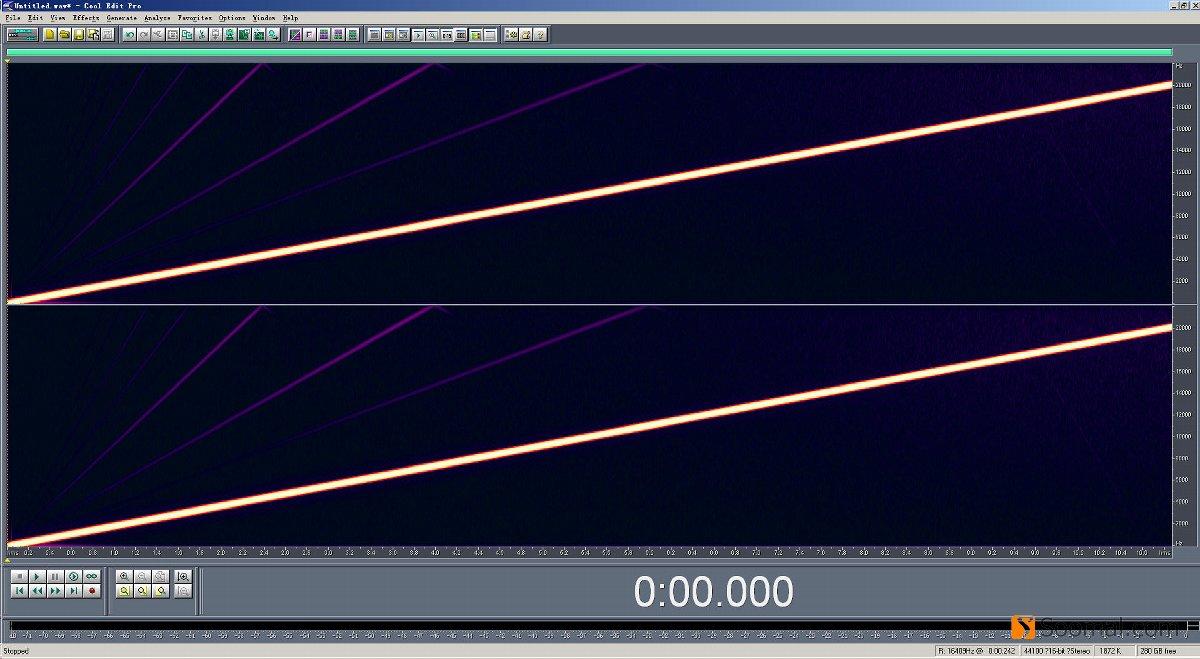Switch to multitrack view with waveform toggle button
The height and width of the screenshot is (659, 1200).
[22, 34]
